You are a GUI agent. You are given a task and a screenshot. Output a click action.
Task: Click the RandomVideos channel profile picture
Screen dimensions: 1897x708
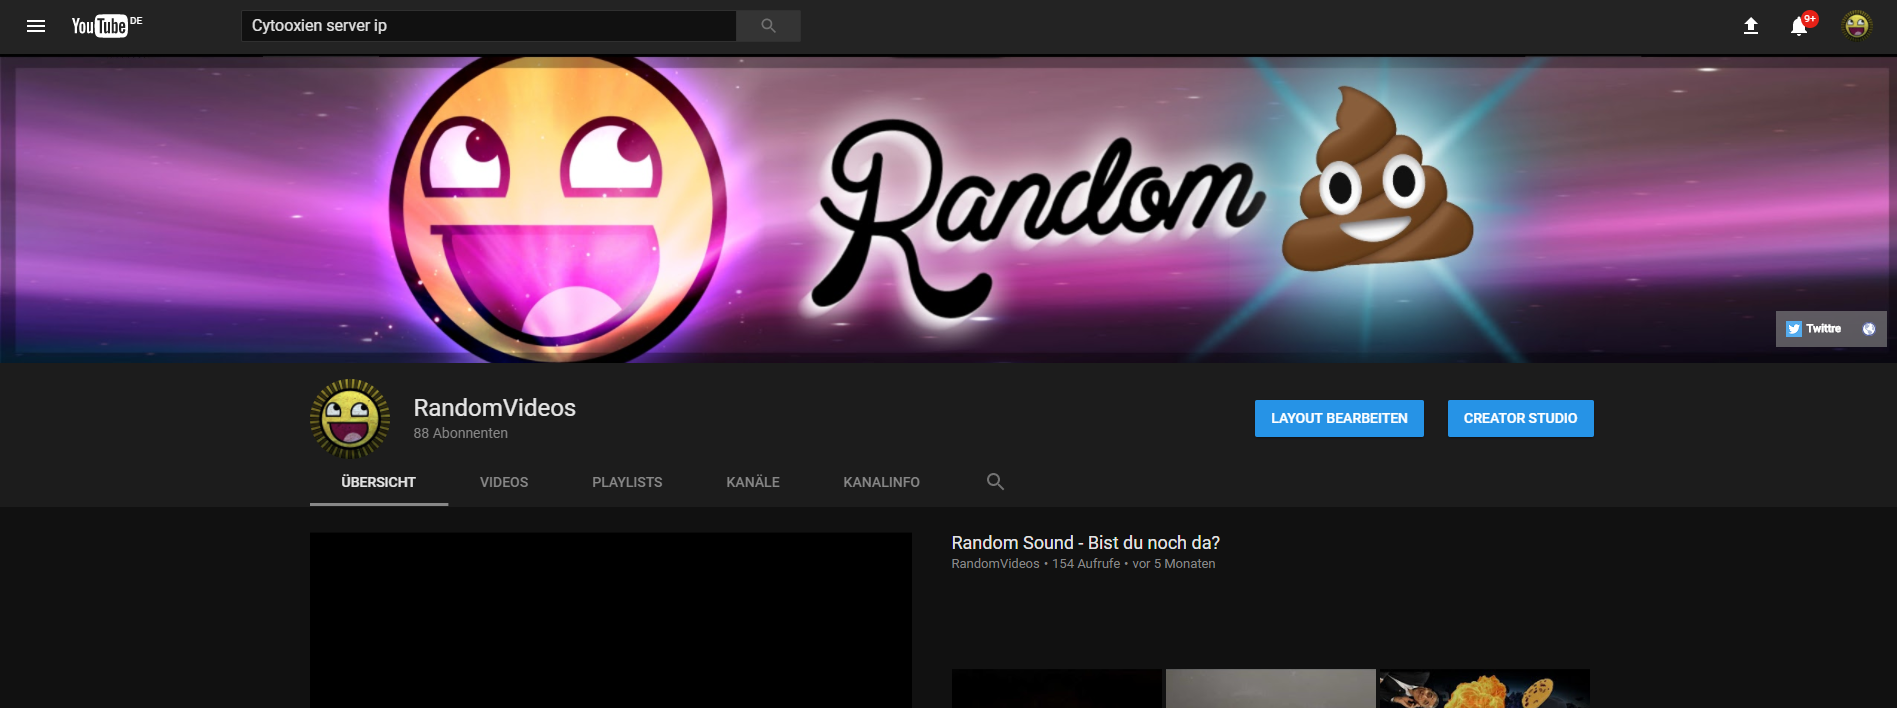pyautogui.click(x=350, y=419)
